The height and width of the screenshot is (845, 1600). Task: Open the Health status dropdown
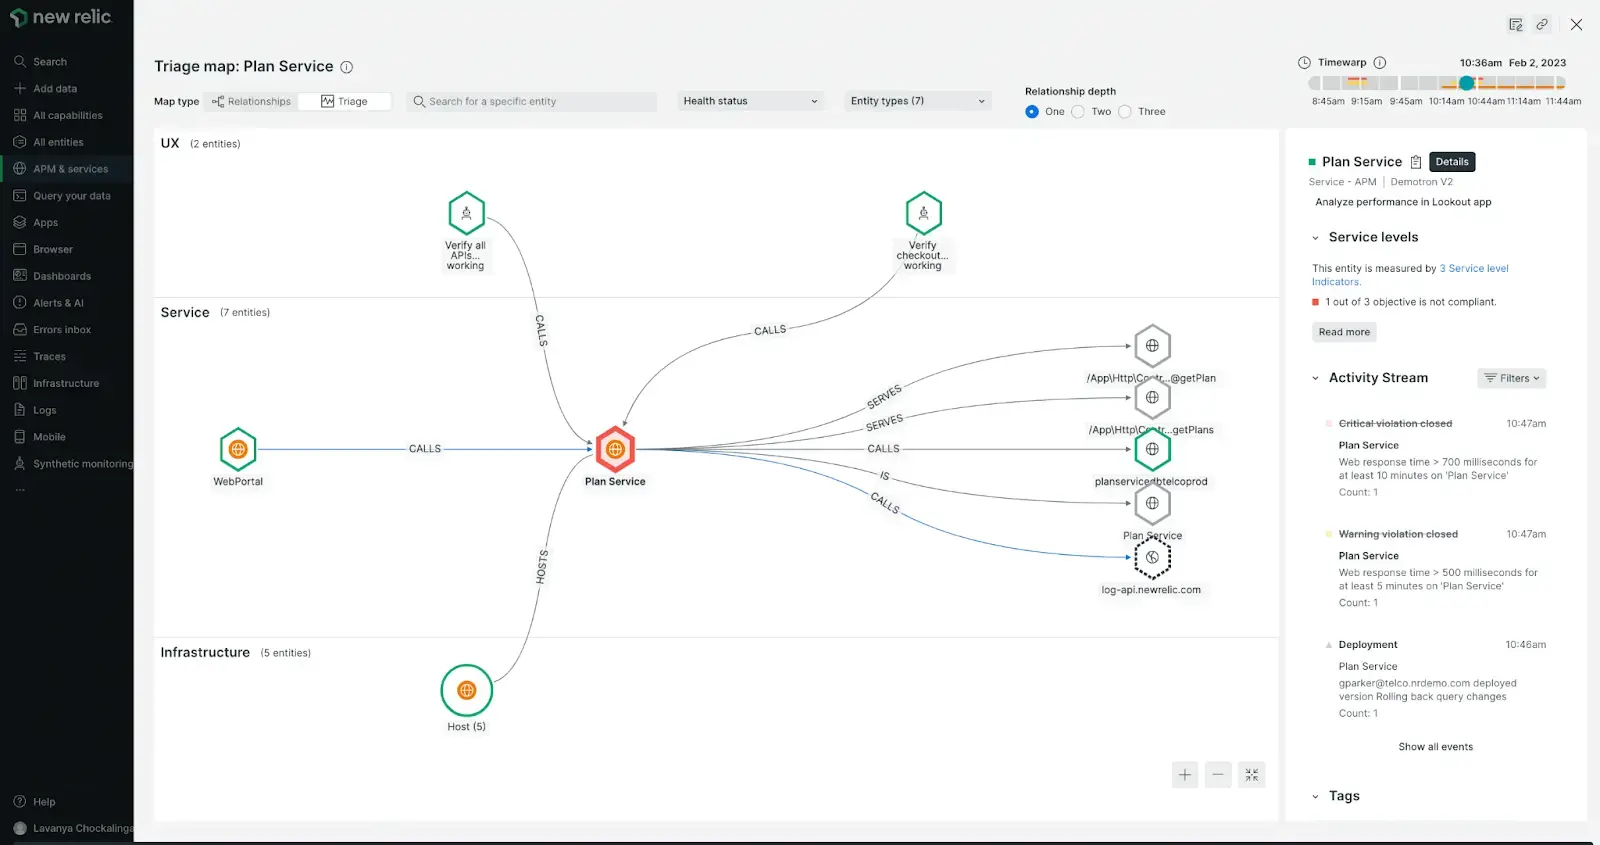pyautogui.click(x=750, y=101)
